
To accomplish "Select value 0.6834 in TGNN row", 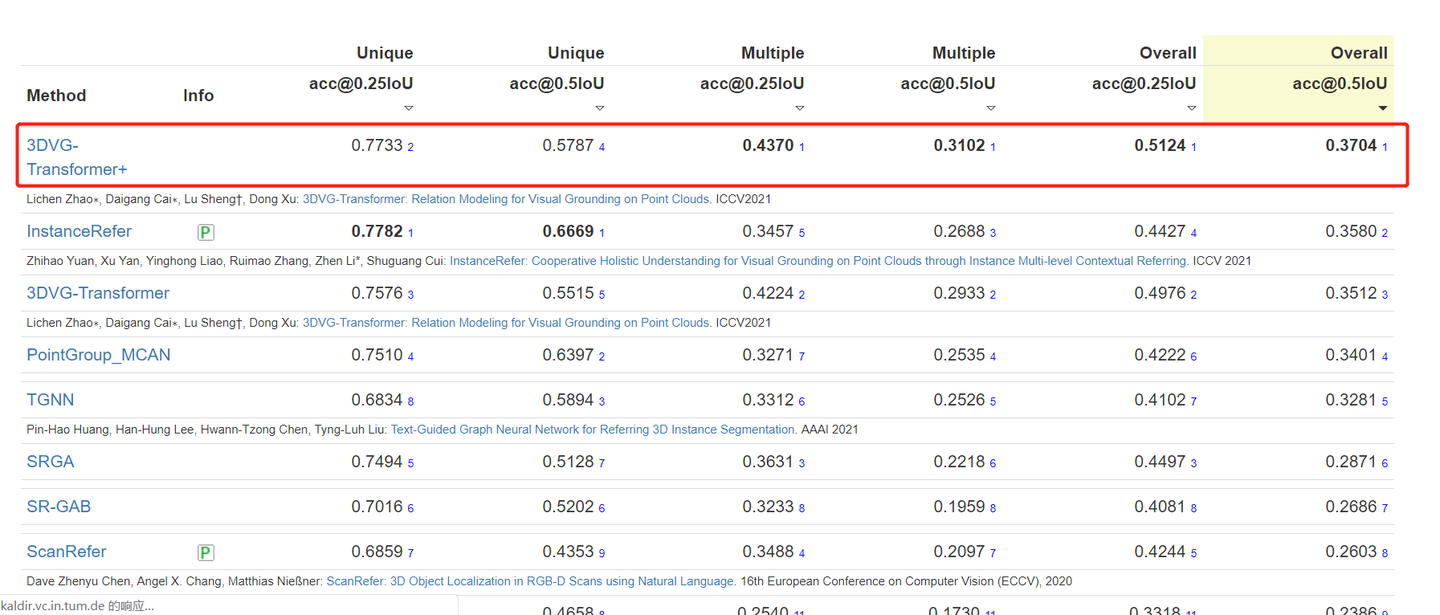I will 377,399.
